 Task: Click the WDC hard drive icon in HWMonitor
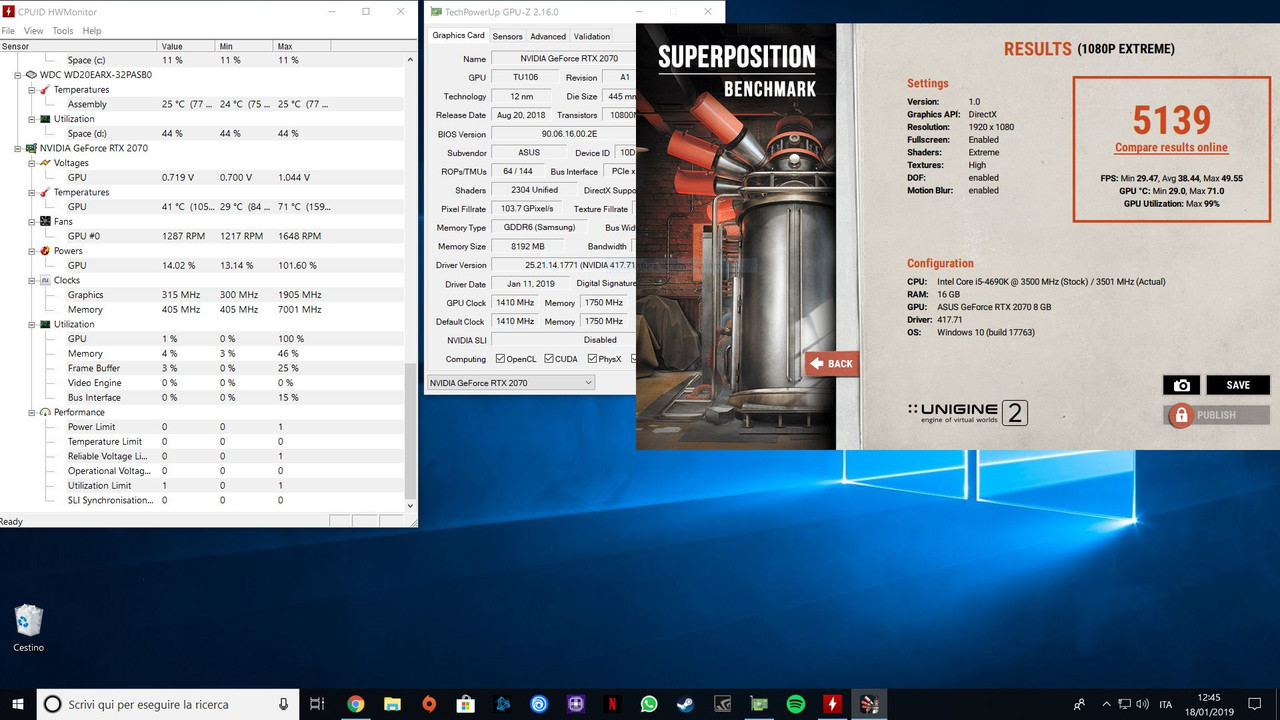[x=31, y=75]
